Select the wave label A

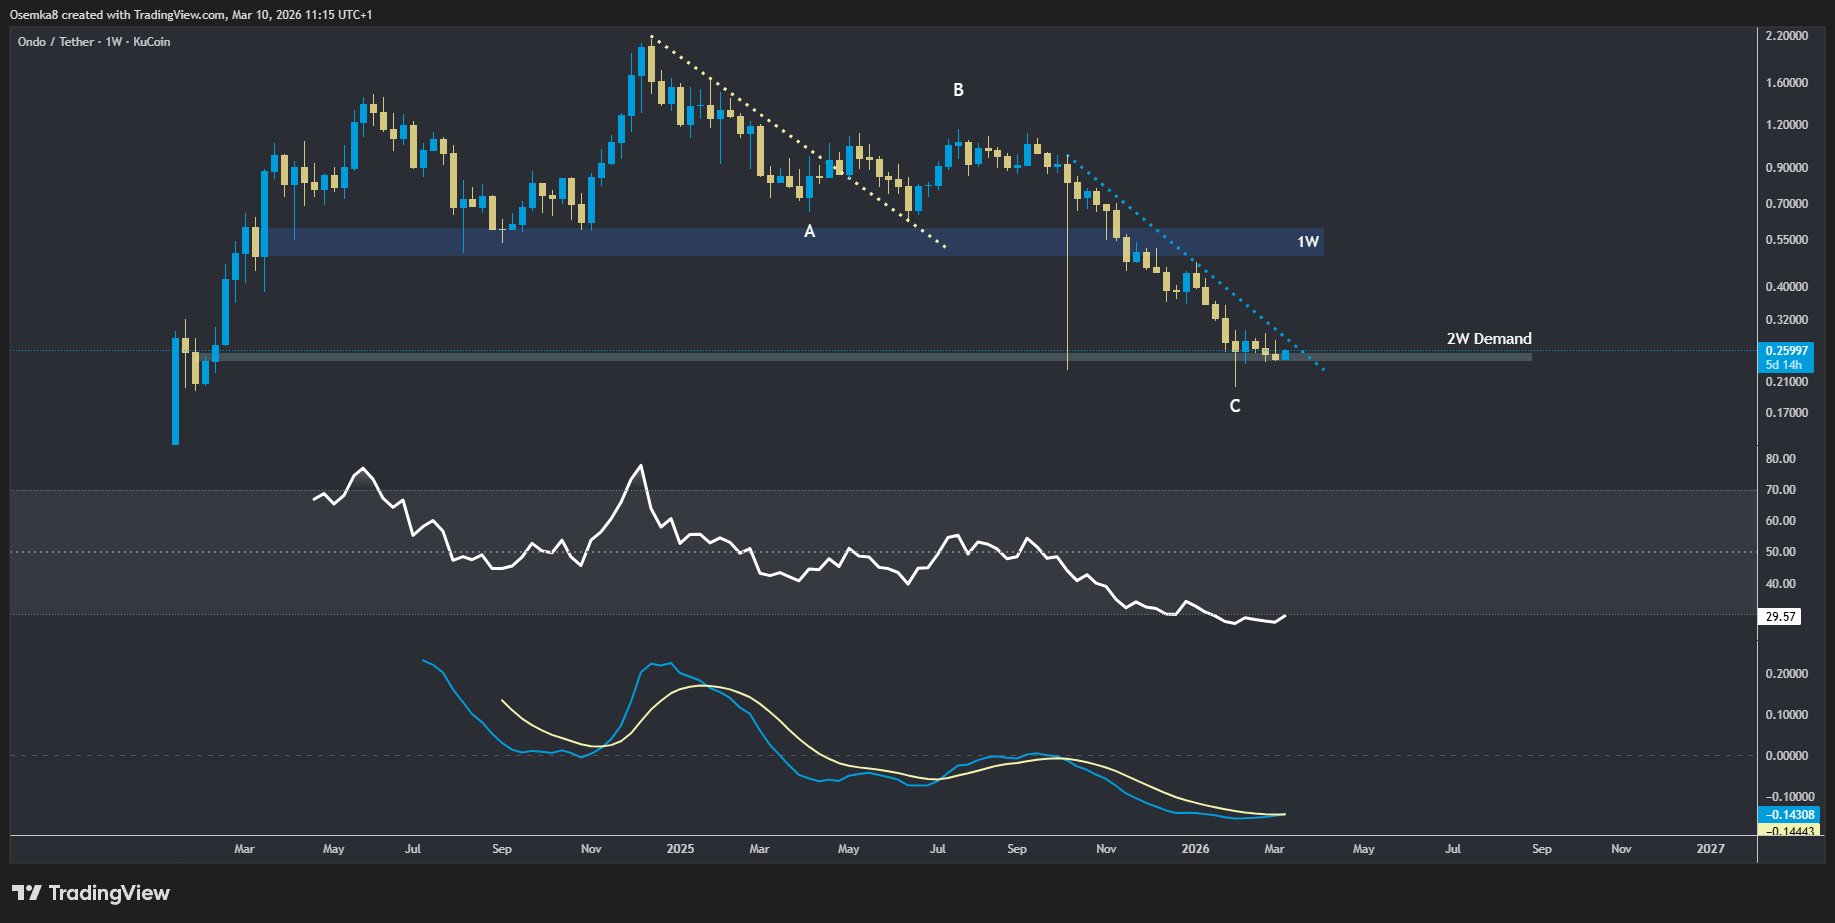tap(810, 231)
